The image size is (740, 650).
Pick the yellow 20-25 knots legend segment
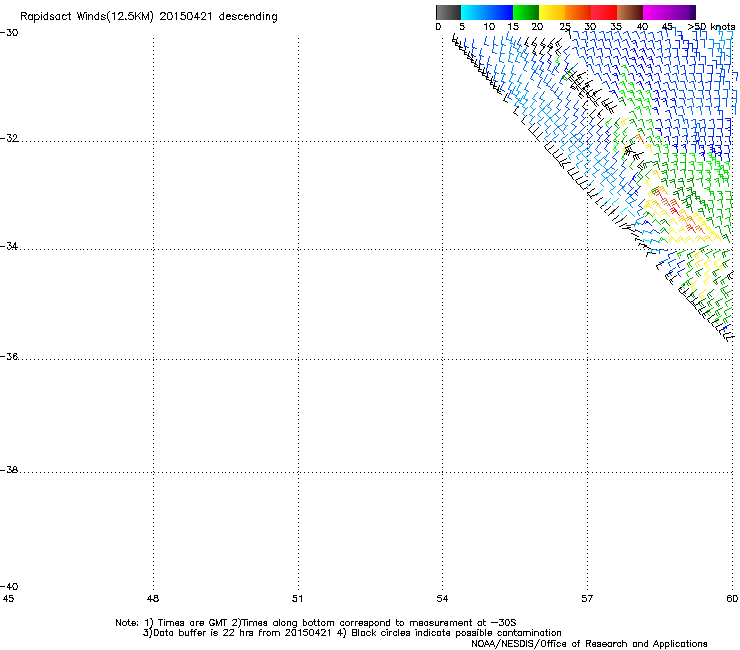(552, 12)
